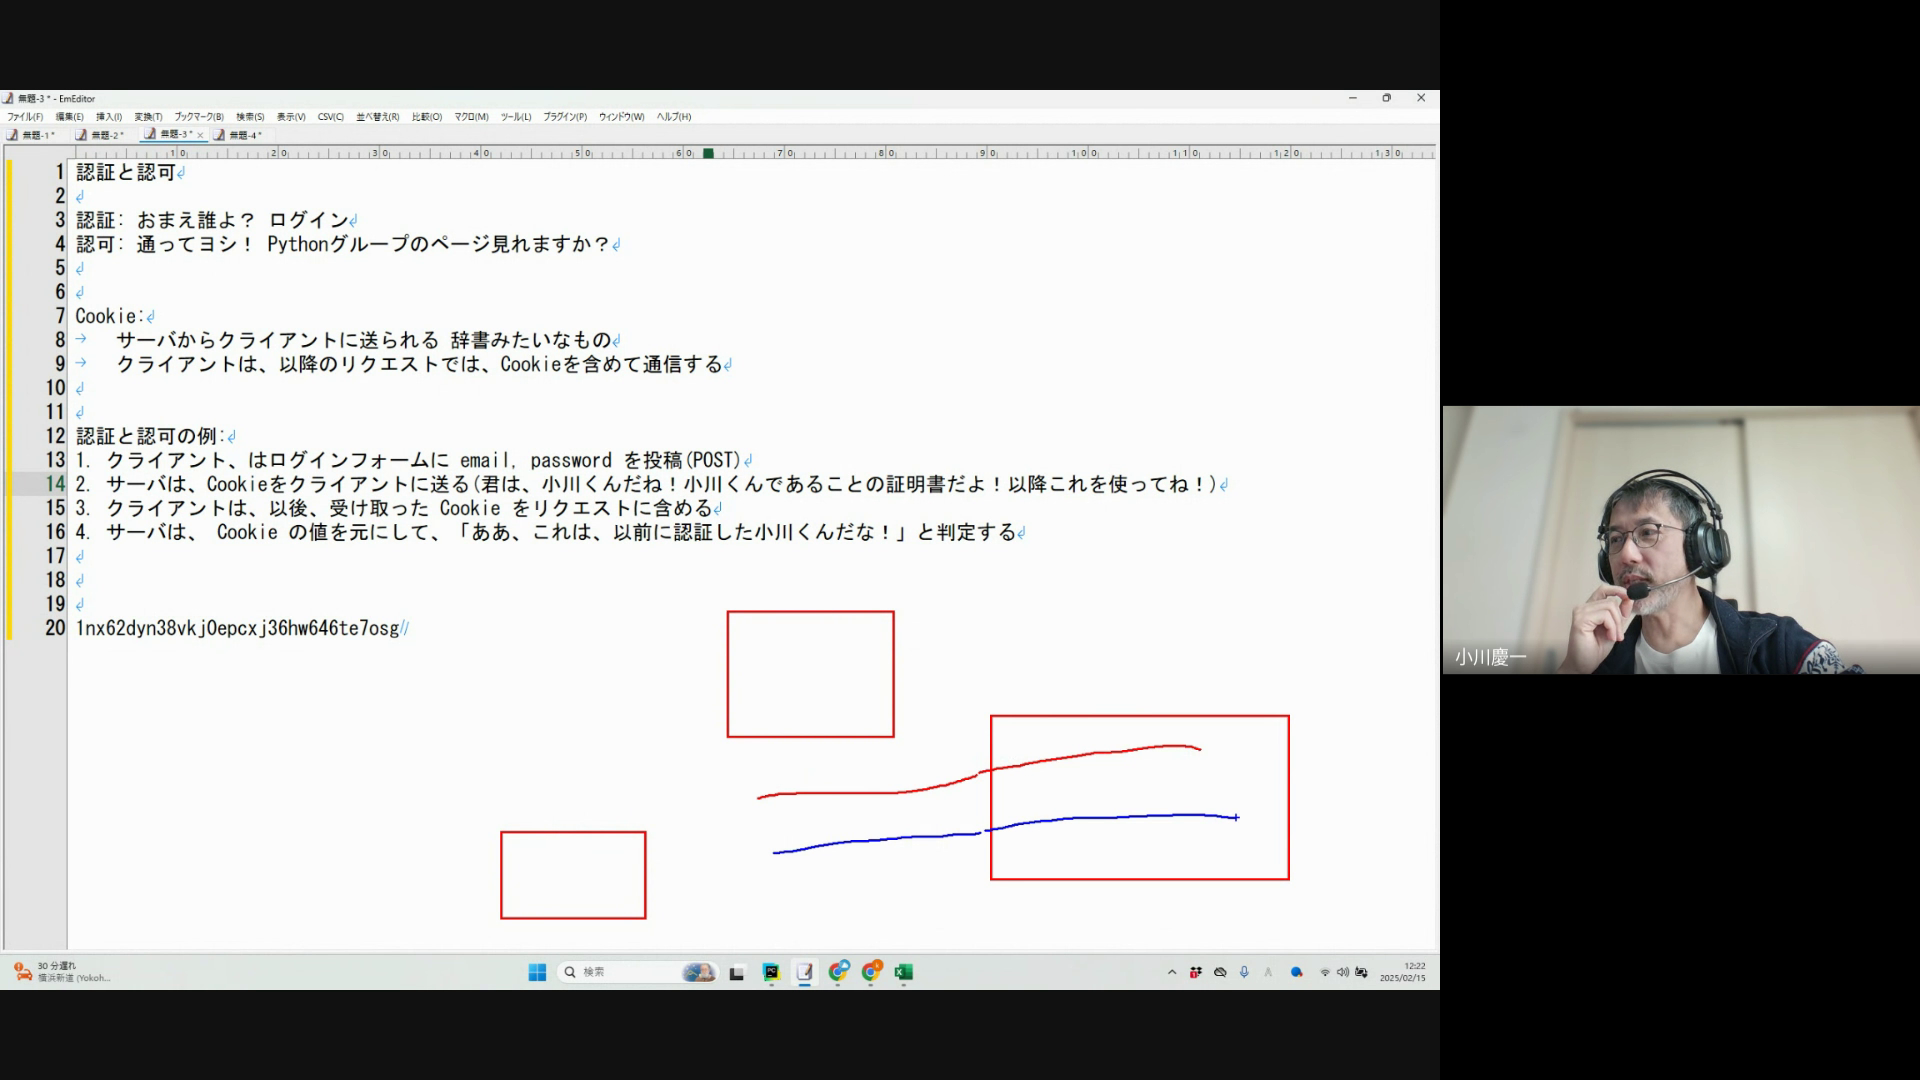Viewport: 1920px width, 1080px height.
Task: Open the CSV(C) menu
Action: [x=330, y=117]
